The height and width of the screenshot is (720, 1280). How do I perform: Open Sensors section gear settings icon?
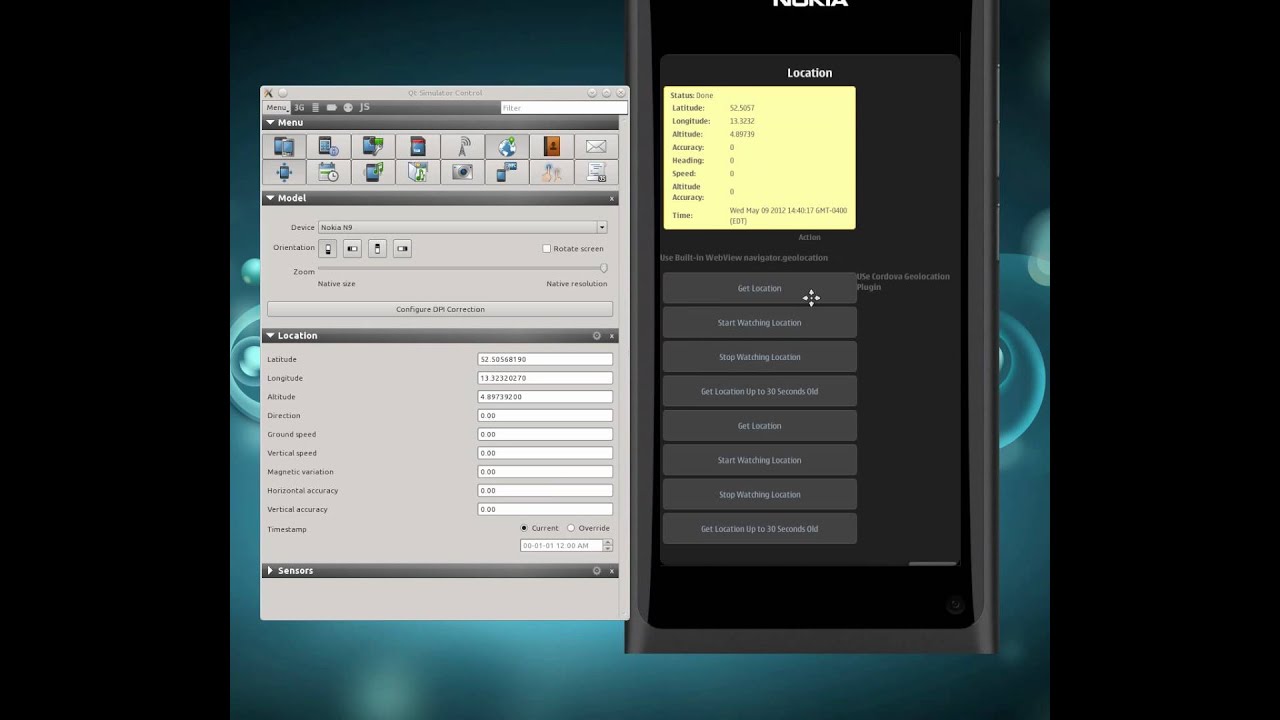tap(597, 571)
